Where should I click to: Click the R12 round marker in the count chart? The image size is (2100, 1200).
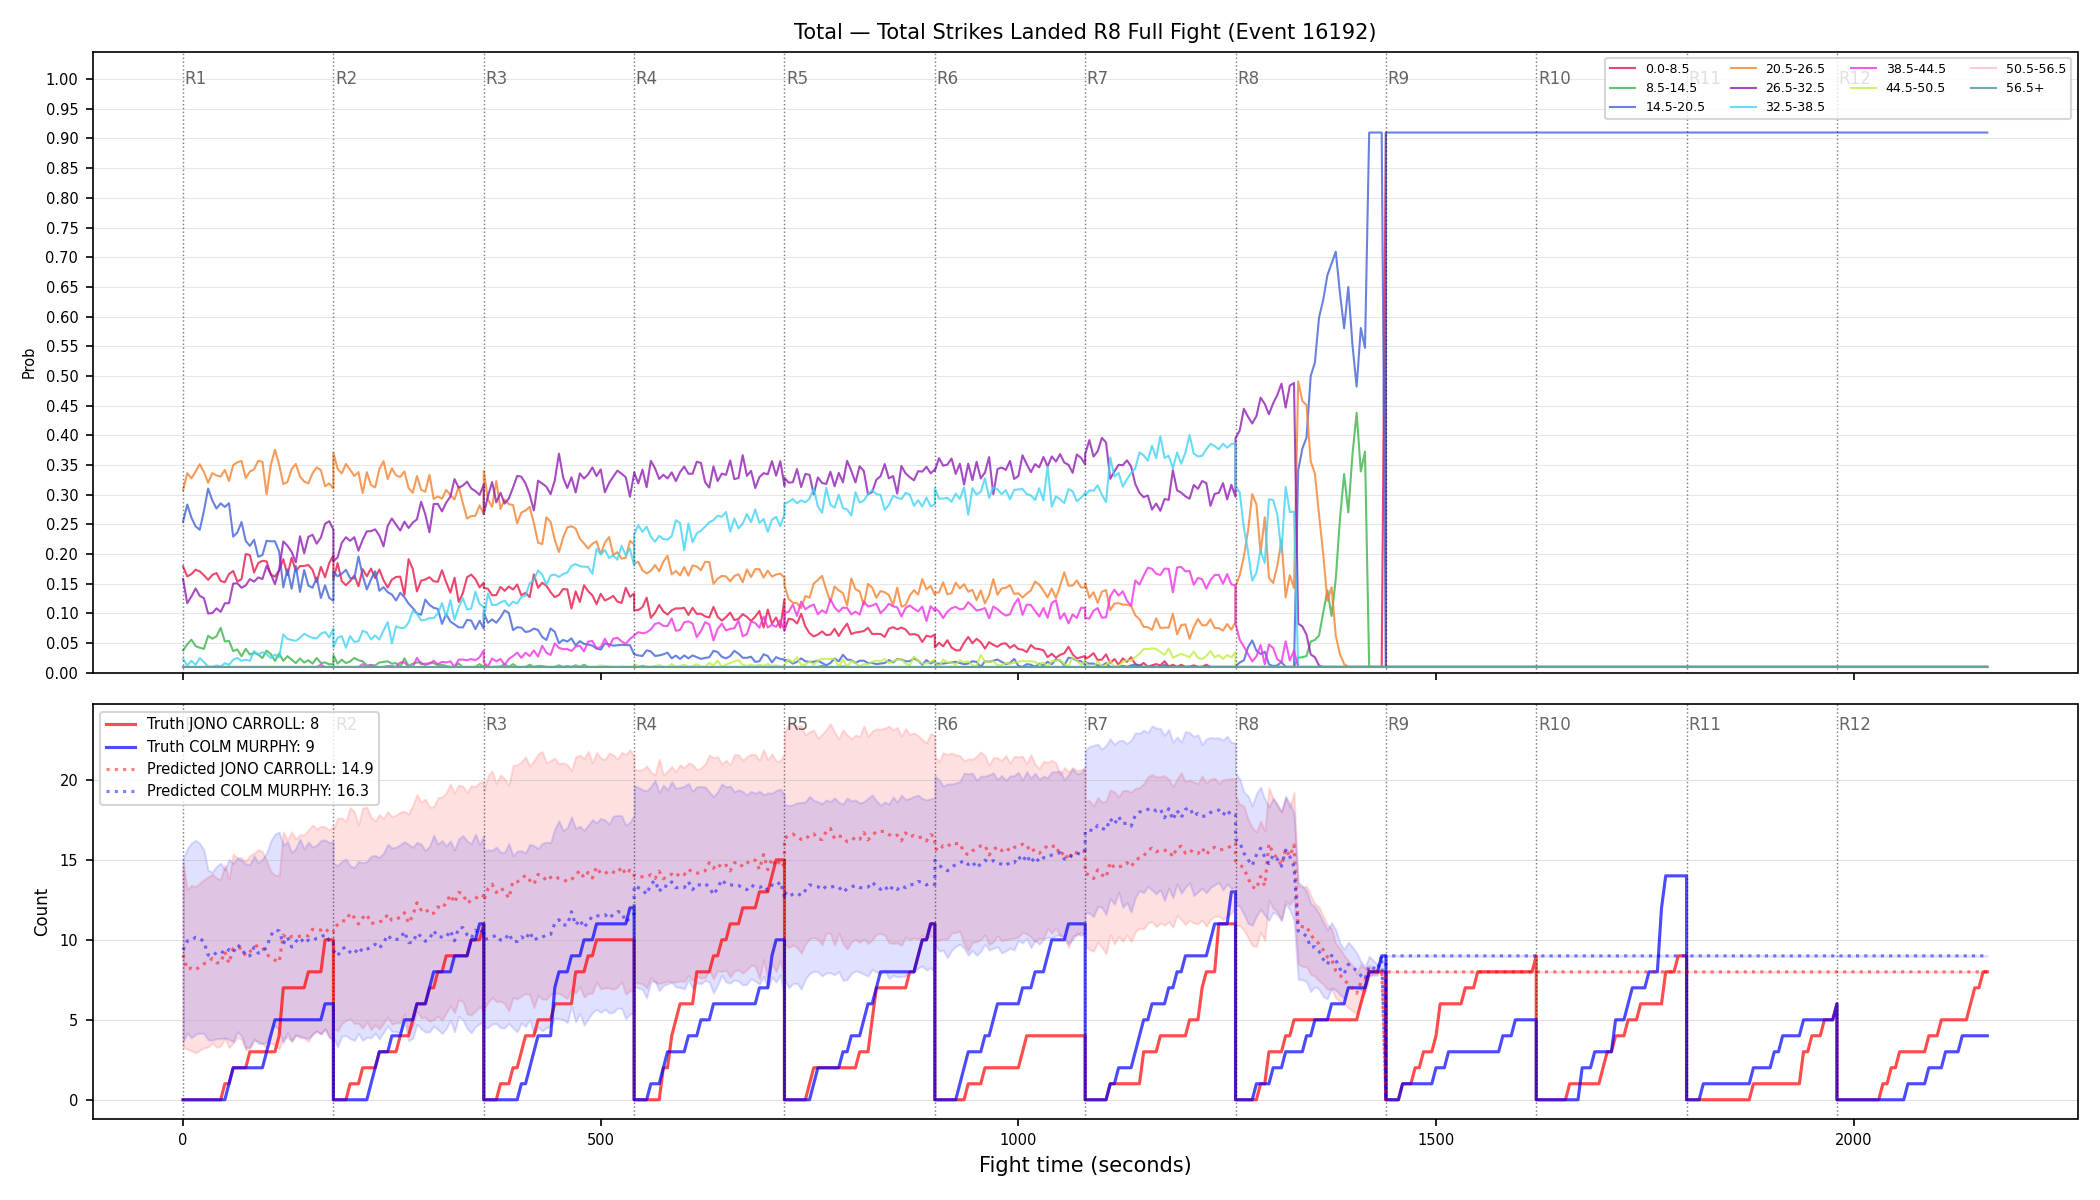(1855, 724)
